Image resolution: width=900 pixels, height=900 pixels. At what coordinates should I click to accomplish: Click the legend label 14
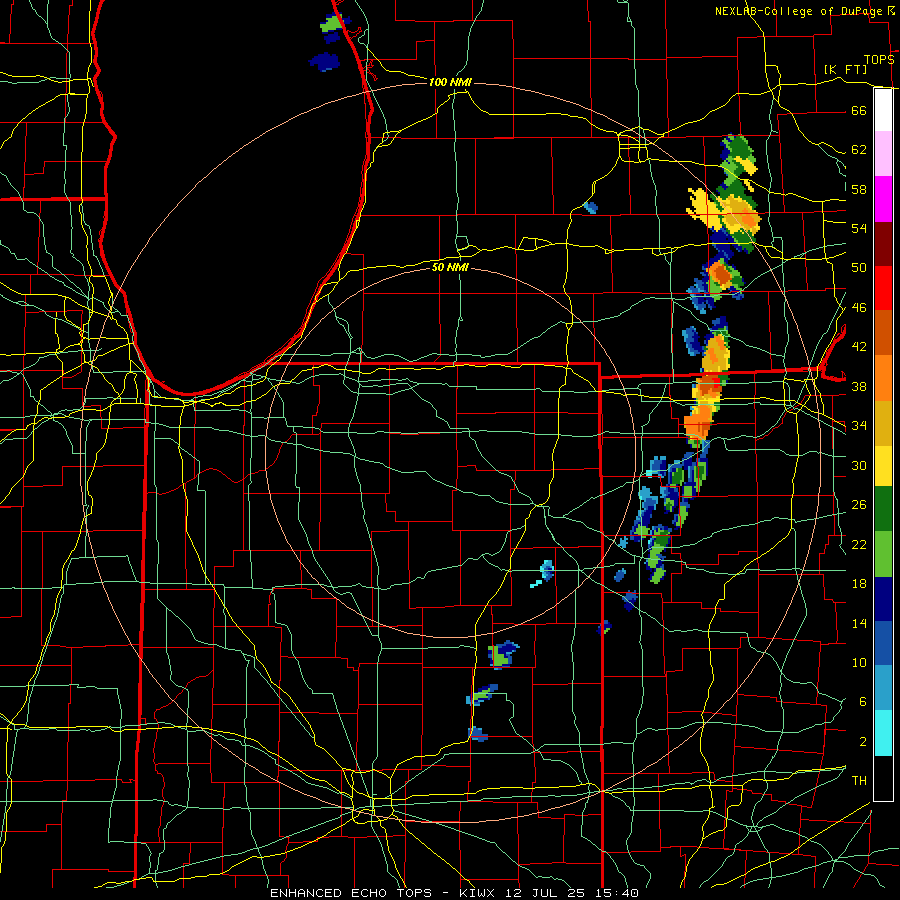(x=859, y=623)
